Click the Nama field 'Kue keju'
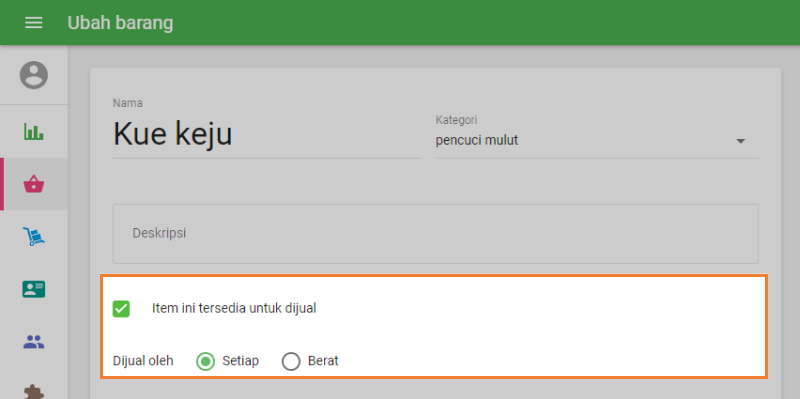800x399 pixels. point(266,134)
